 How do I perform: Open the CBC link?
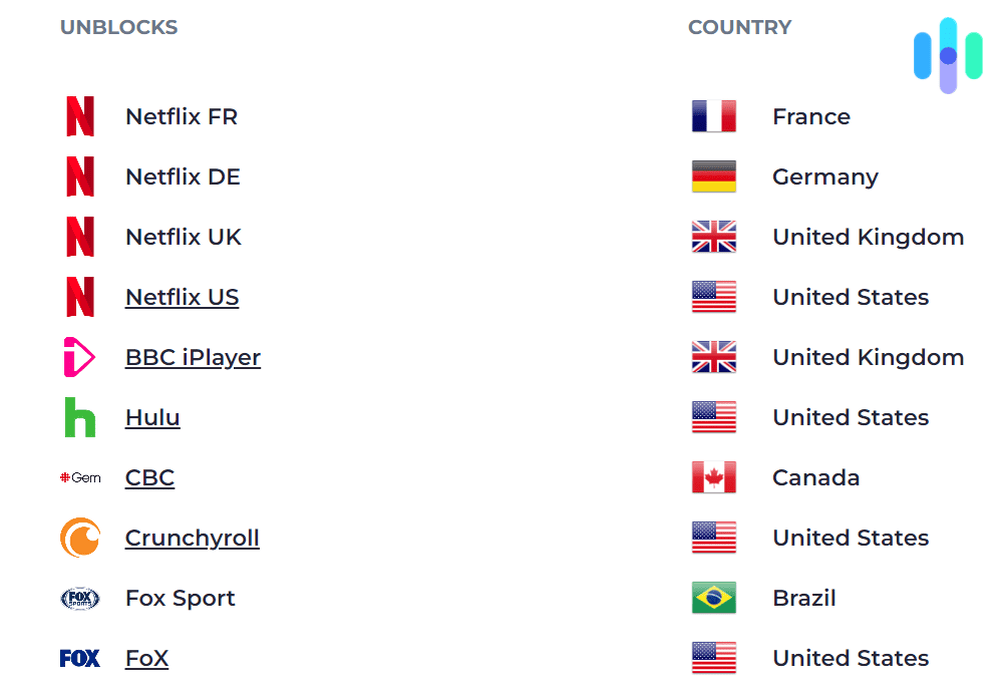pos(150,477)
